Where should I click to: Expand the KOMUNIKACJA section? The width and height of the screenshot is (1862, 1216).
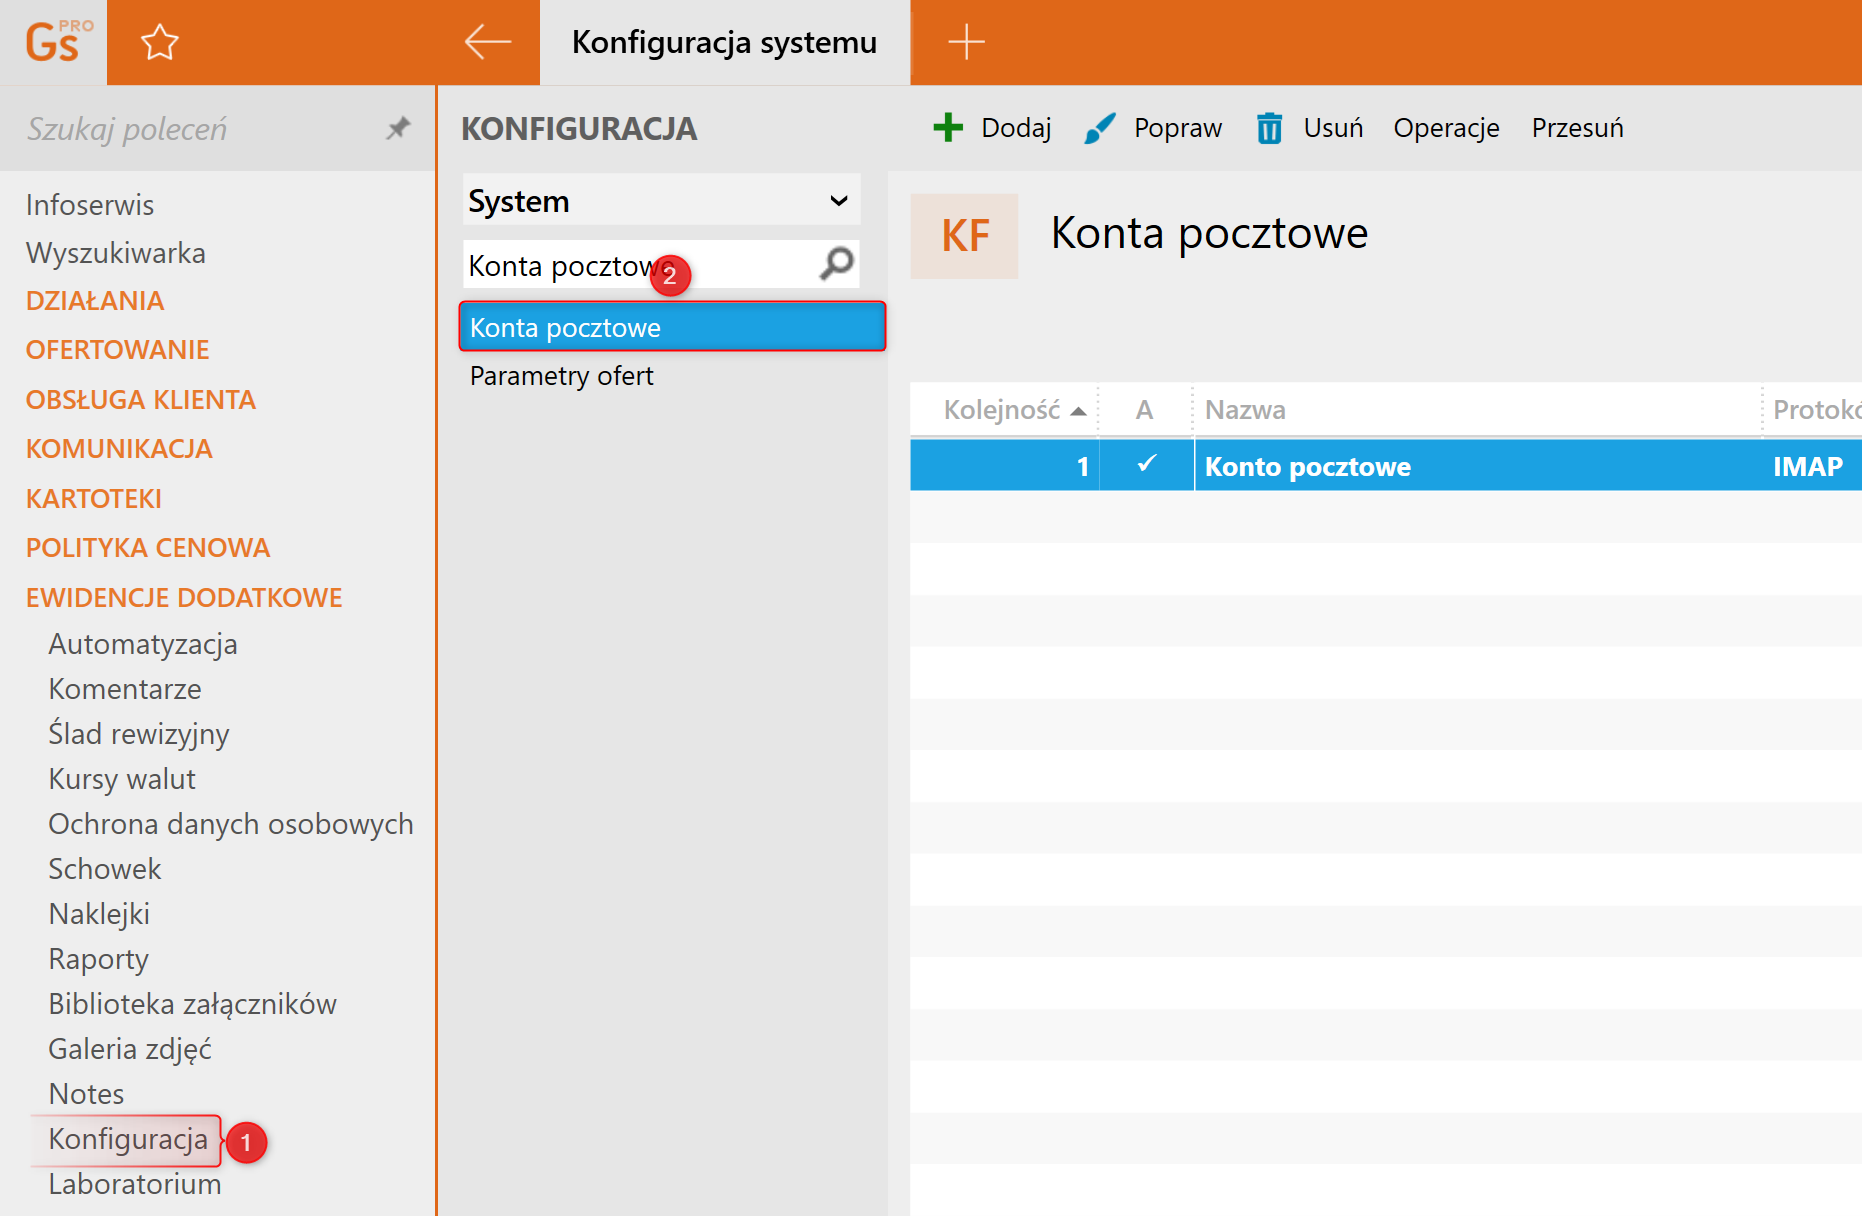(x=119, y=449)
